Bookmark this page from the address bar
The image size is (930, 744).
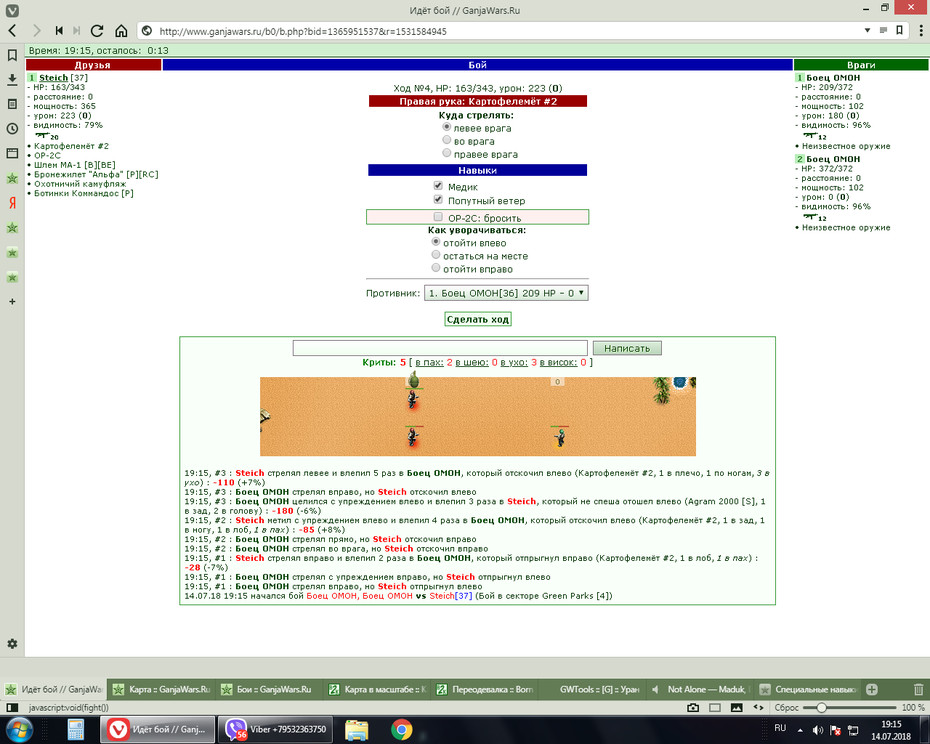[x=900, y=30]
